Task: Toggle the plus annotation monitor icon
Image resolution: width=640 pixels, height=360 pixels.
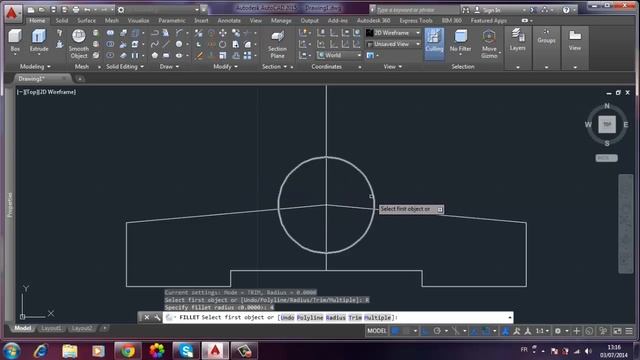Action: [576, 331]
